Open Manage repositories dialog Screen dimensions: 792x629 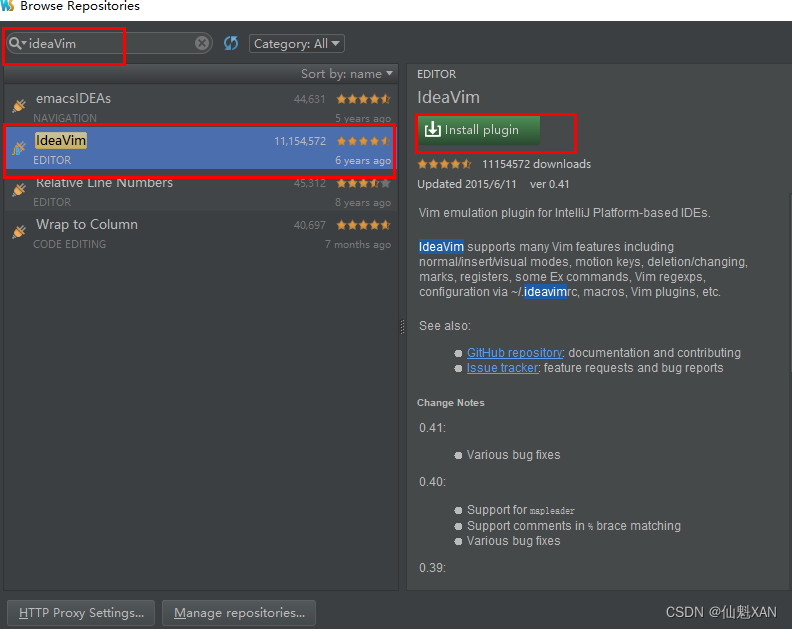point(239,613)
